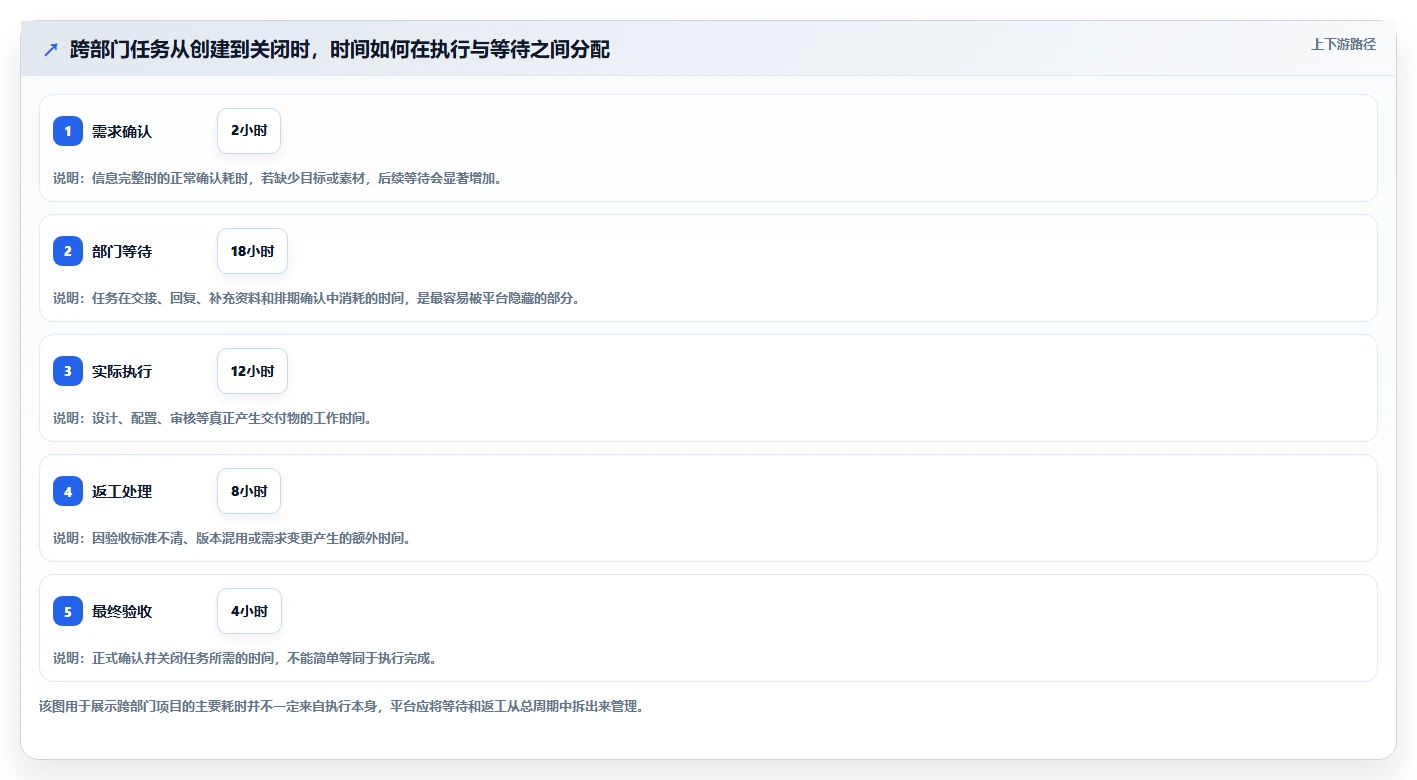1417x780 pixels.
Task: Click the chart title 跨部门任务从创建到关闭时
Action: click(x=340, y=50)
